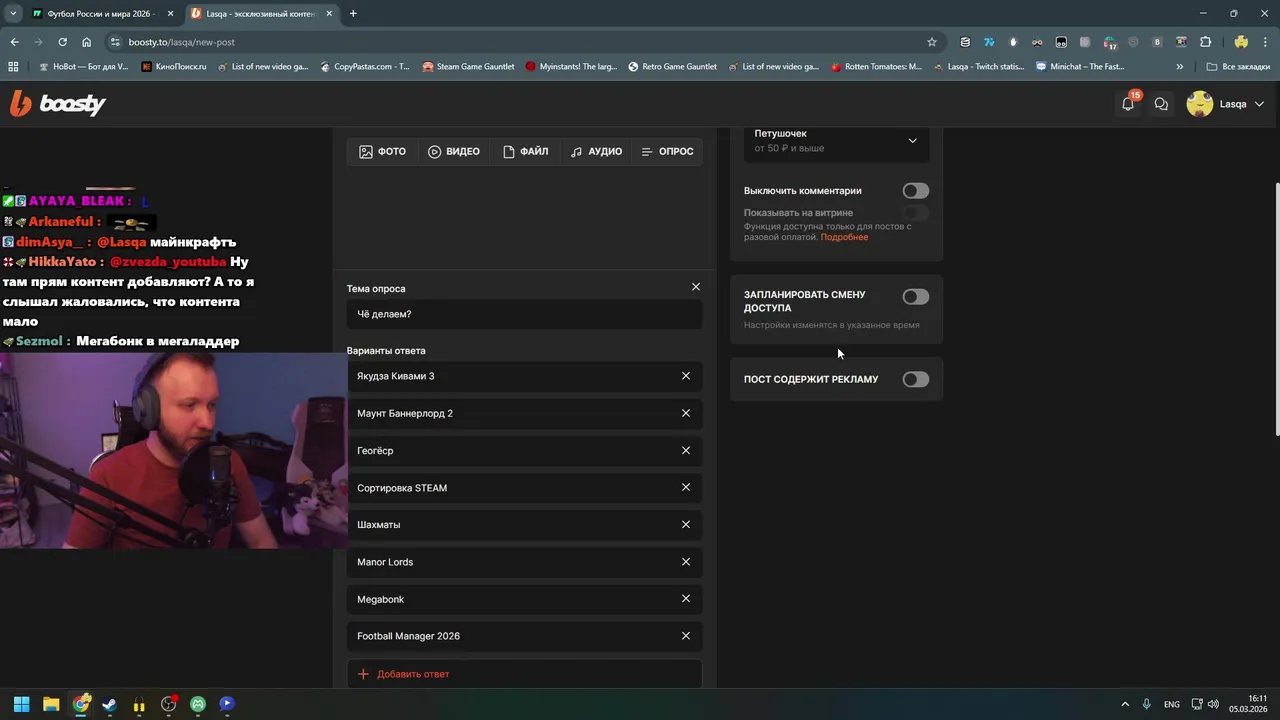Click Добавить ответ to add answer
1280x720 pixels.
tap(524, 674)
